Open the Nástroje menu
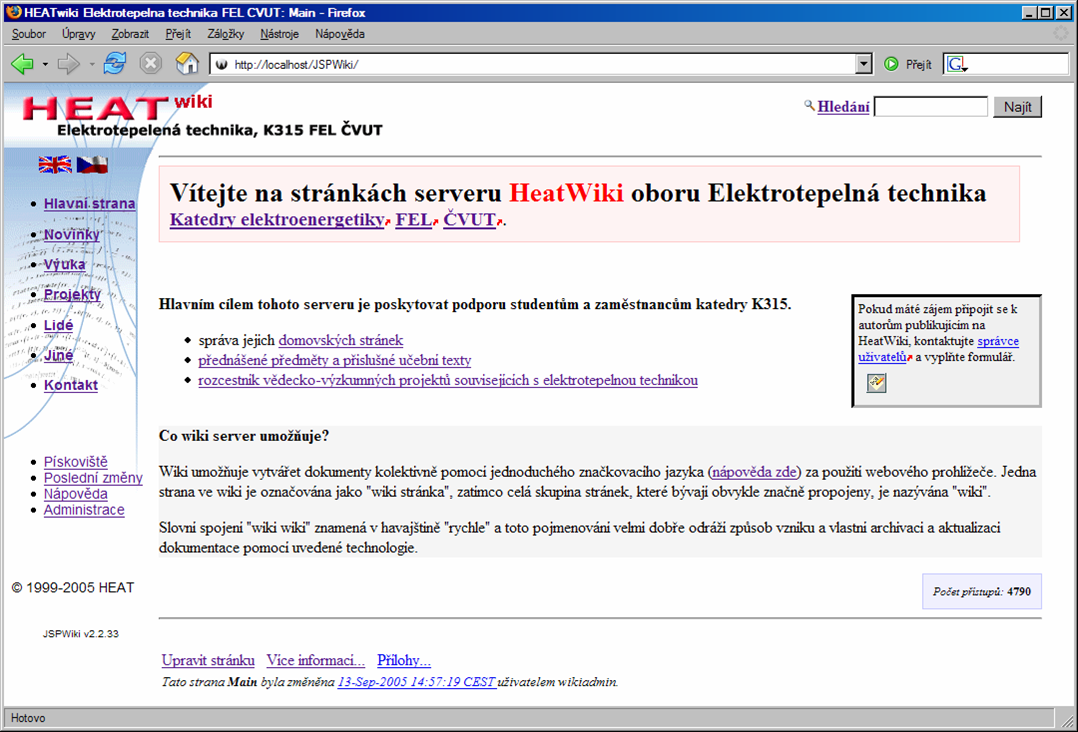The height and width of the screenshot is (732, 1078). click(279, 34)
